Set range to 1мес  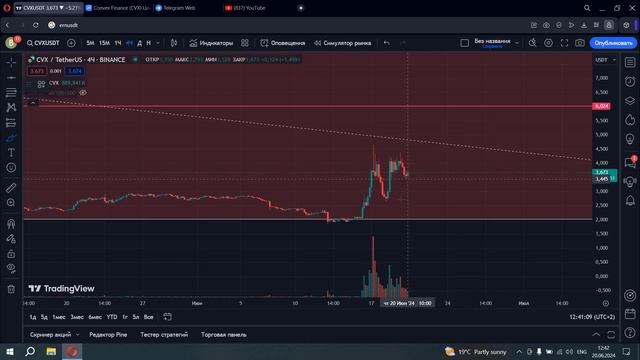tap(59, 317)
